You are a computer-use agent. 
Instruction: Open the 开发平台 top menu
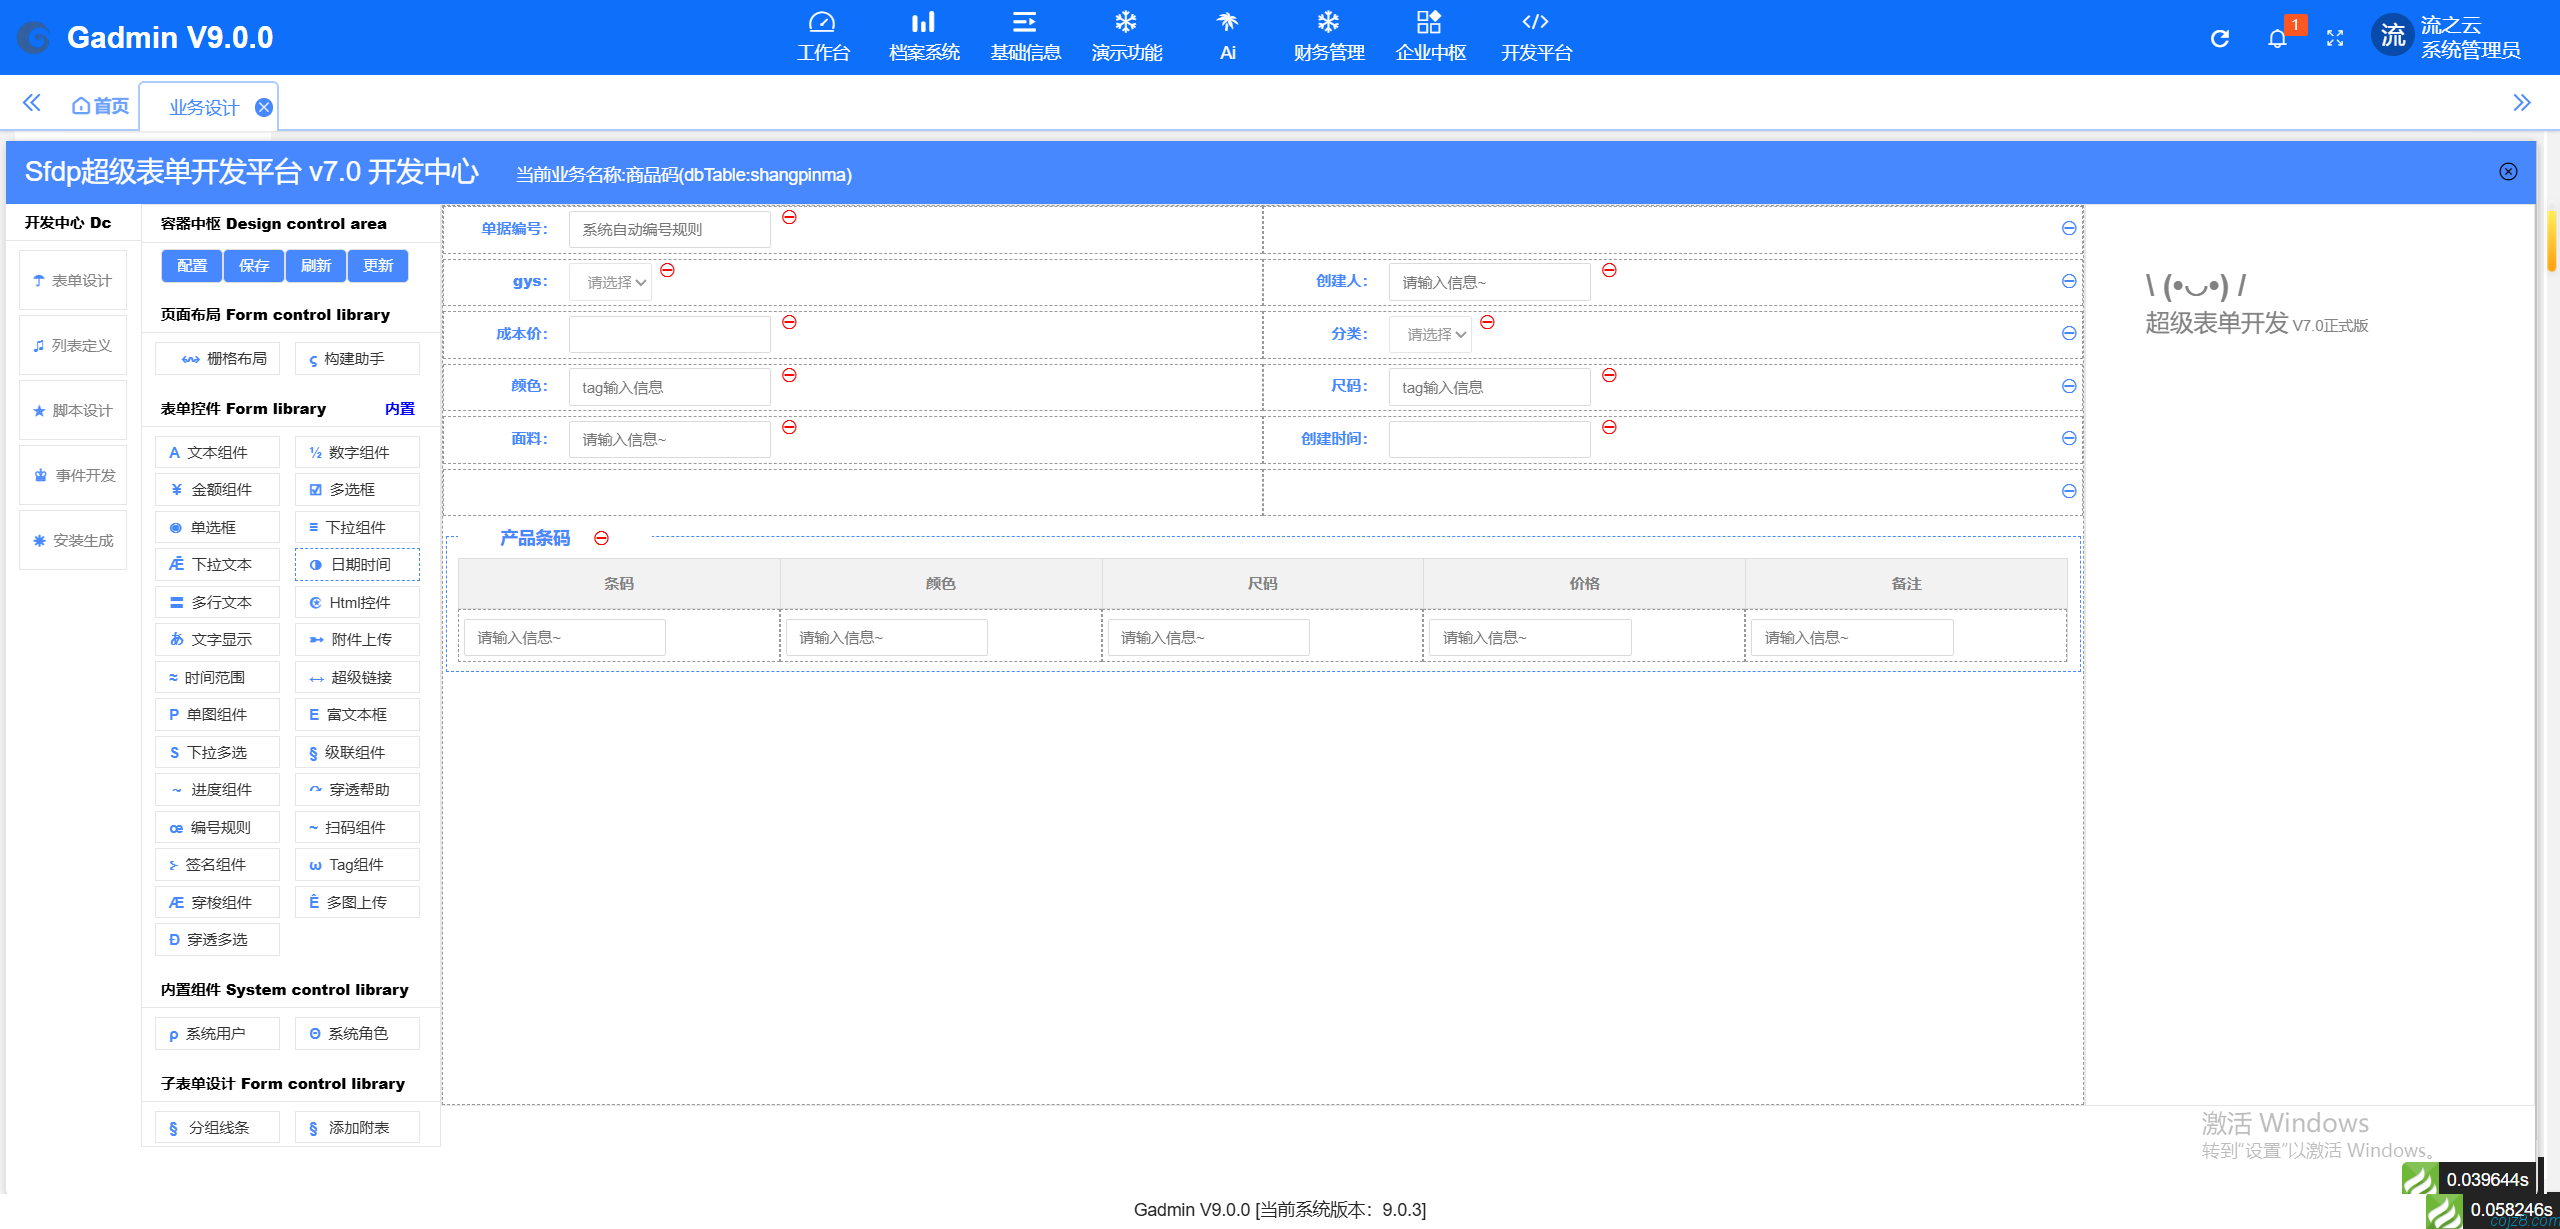coord(1535,37)
